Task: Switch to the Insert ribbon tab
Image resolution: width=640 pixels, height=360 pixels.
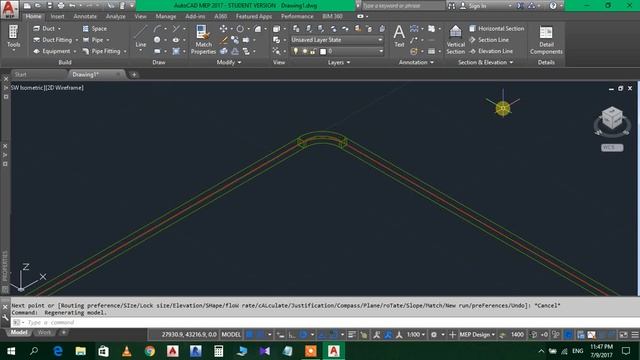Action: (57, 16)
